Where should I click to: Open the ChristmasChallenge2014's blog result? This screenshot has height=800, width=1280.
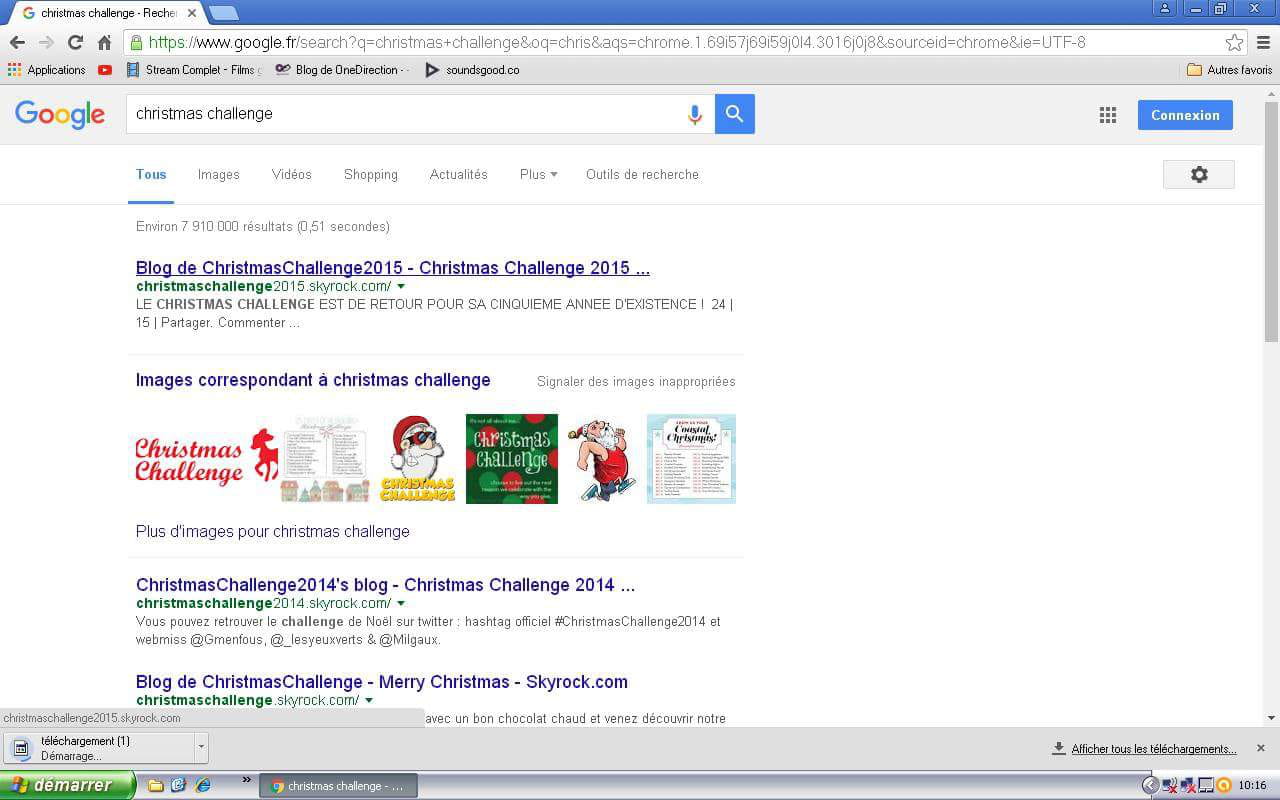tap(386, 585)
